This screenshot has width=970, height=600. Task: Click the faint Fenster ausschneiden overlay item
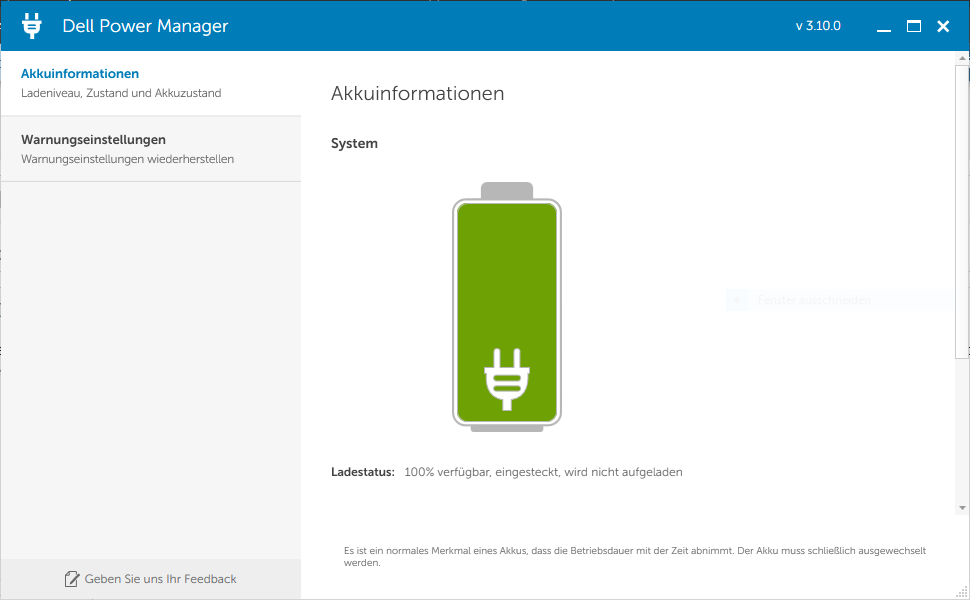click(812, 300)
